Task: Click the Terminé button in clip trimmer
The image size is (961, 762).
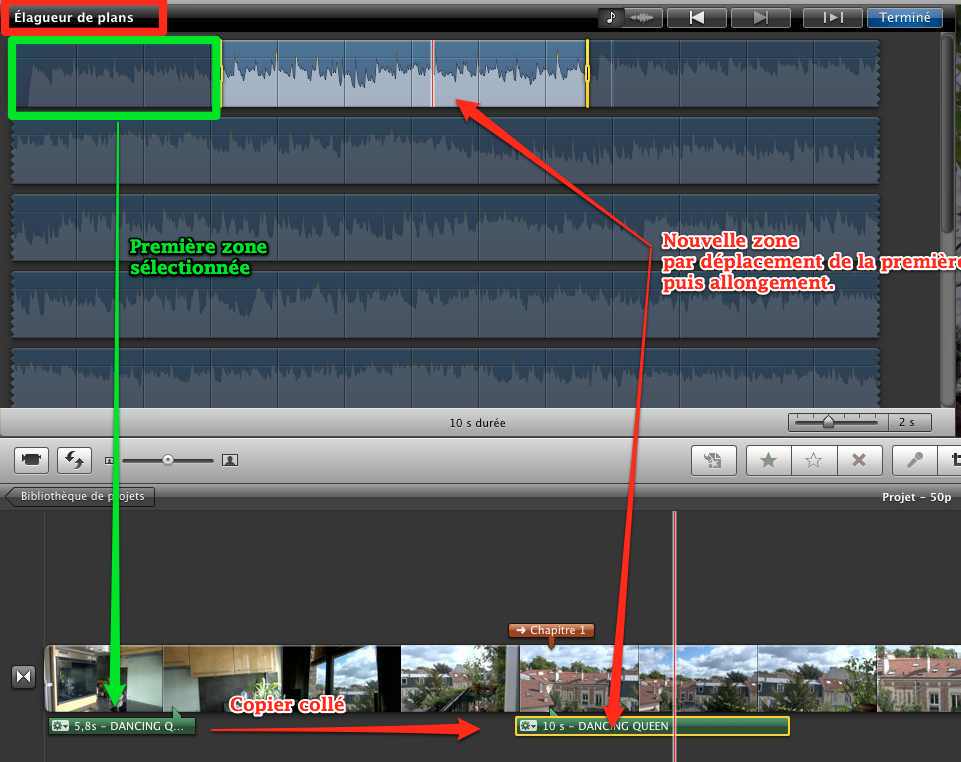Action: pyautogui.click(x=904, y=17)
